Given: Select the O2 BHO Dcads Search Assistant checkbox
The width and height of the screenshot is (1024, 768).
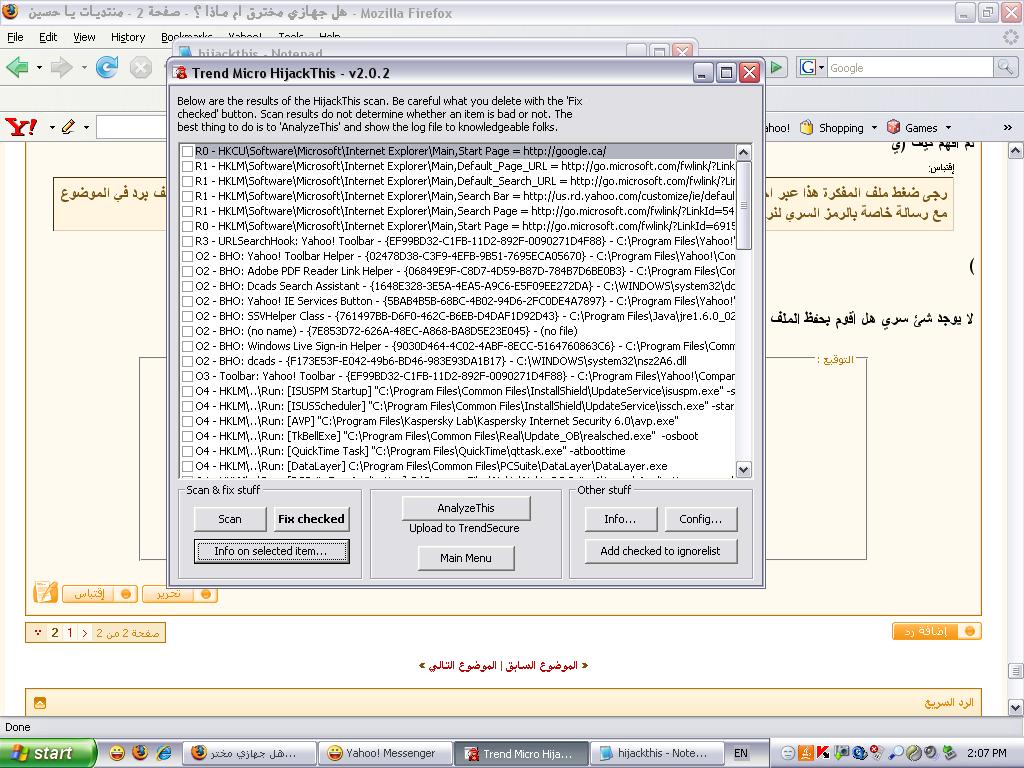Looking at the screenshot, I should [x=187, y=287].
